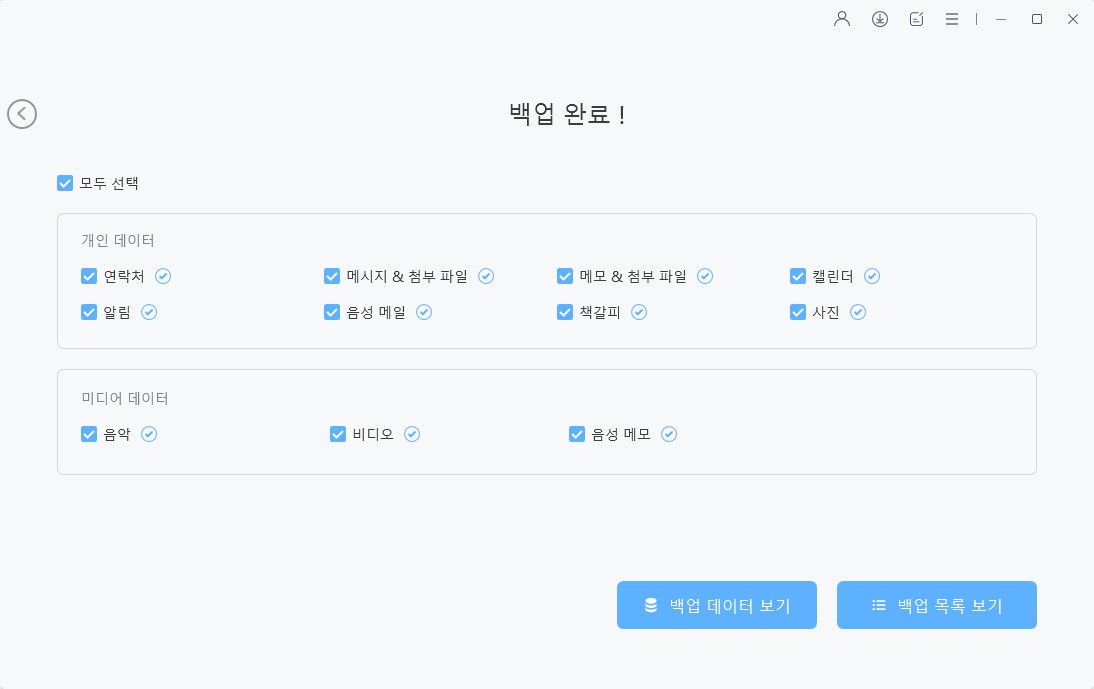Click completed checkmark icon next to 연락처
This screenshot has width=1094, height=689.
[x=163, y=276]
